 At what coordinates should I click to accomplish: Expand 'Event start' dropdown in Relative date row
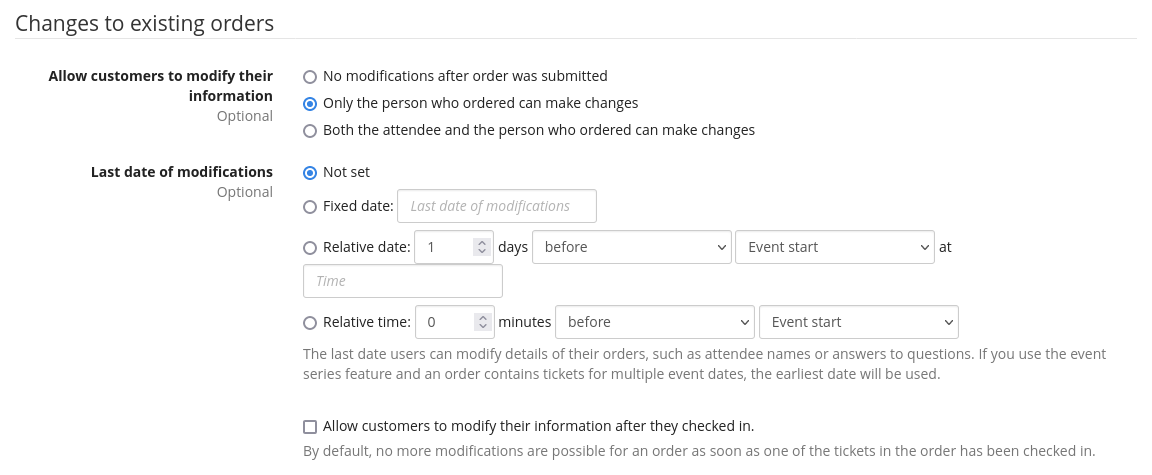pos(834,247)
